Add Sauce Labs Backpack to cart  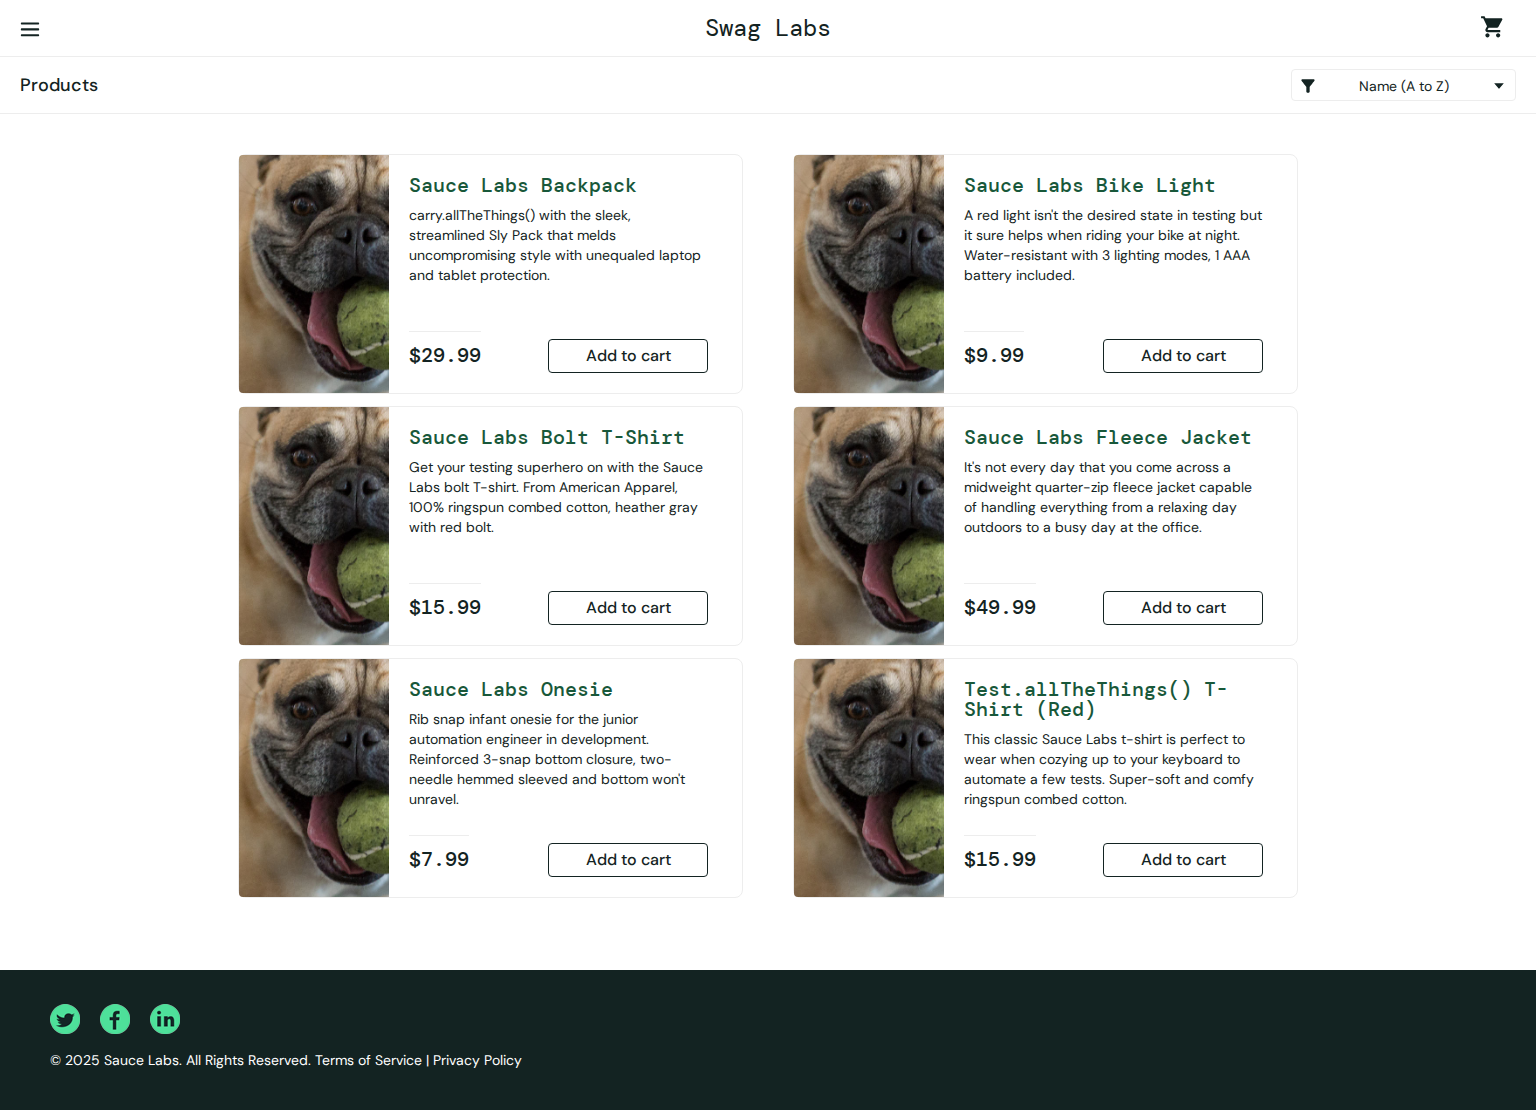[x=627, y=355]
